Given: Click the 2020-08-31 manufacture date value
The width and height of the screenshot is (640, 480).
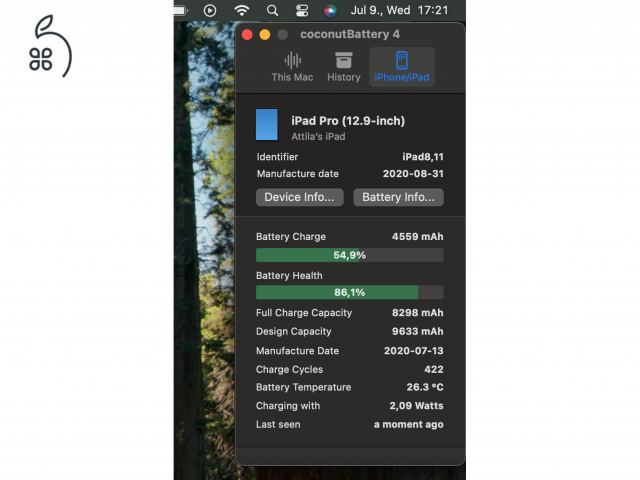Looking at the screenshot, I should tap(413, 174).
